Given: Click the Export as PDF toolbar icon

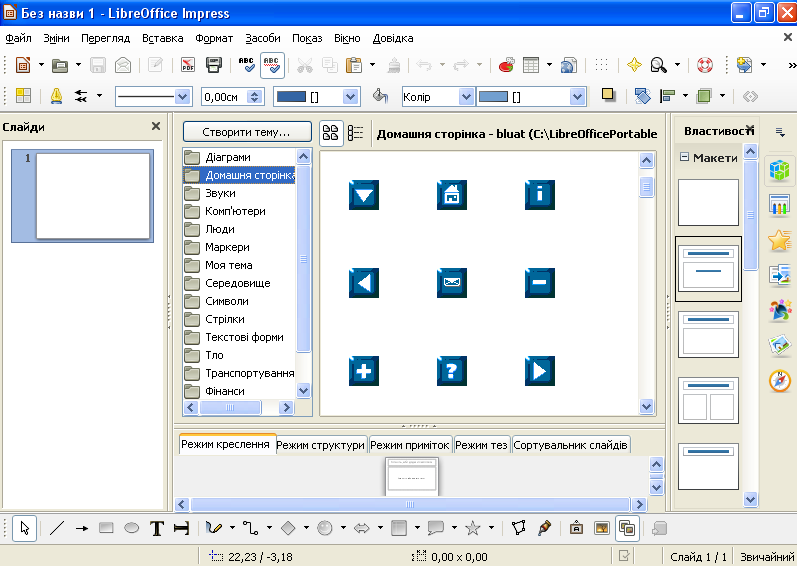Looking at the screenshot, I should pyautogui.click(x=188, y=65).
